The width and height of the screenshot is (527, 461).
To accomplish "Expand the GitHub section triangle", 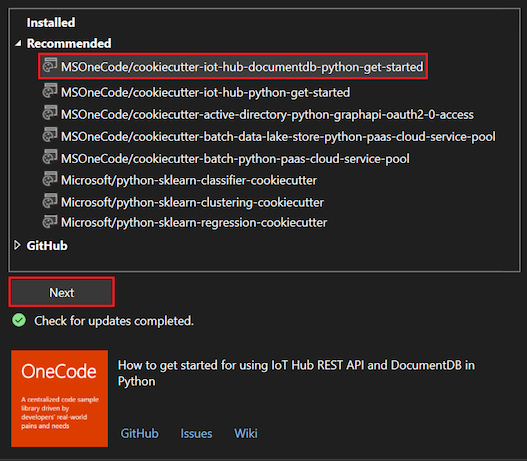I will coord(17,245).
